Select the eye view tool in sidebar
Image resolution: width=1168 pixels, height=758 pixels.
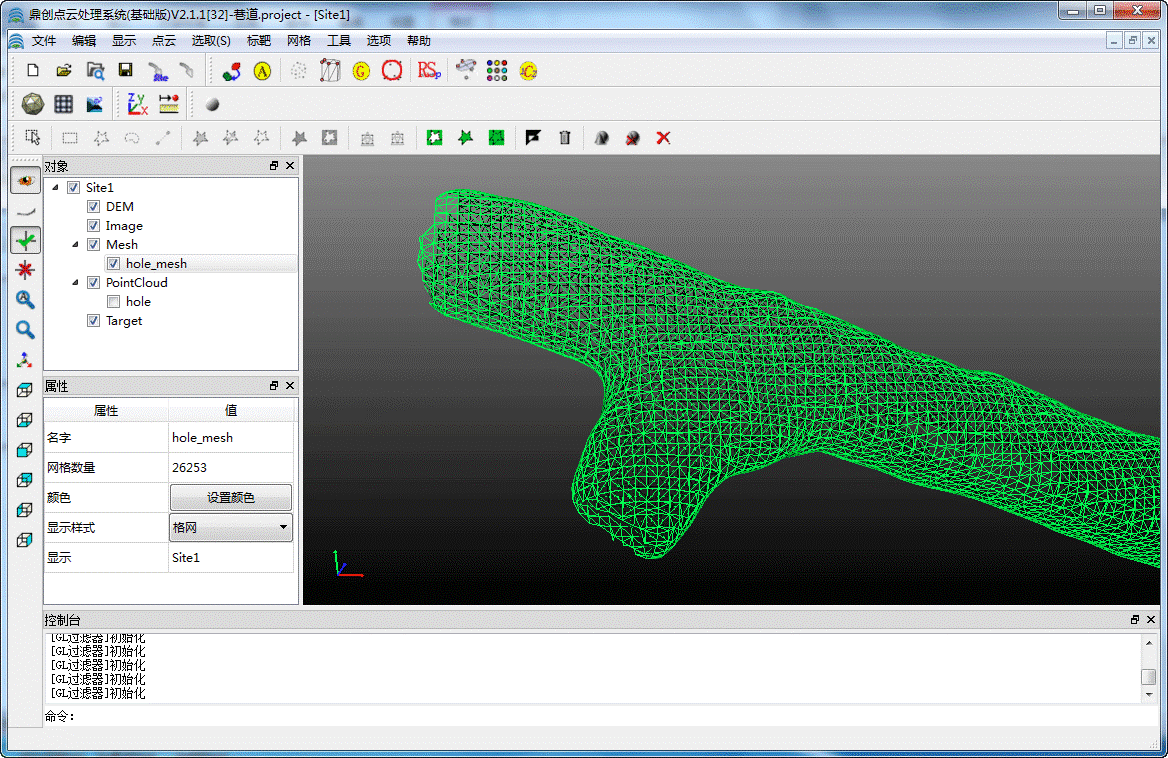click(x=25, y=181)
